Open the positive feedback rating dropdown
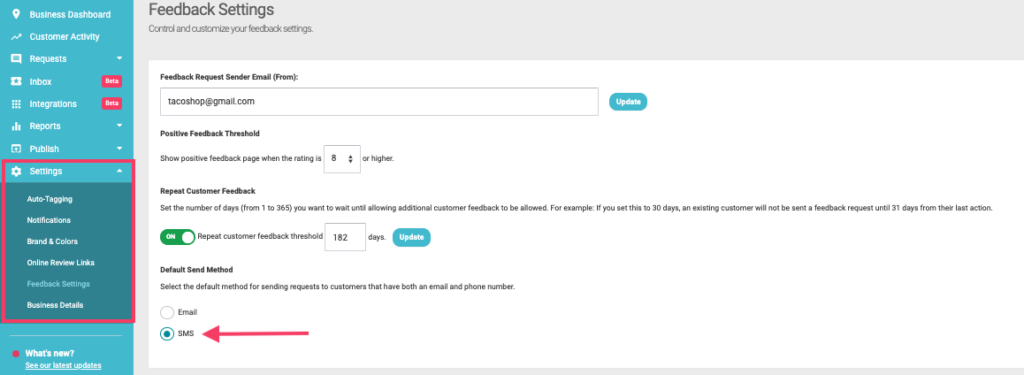Image resolution: width=1024 pixels, height=375 pixels. click(342, 159)
